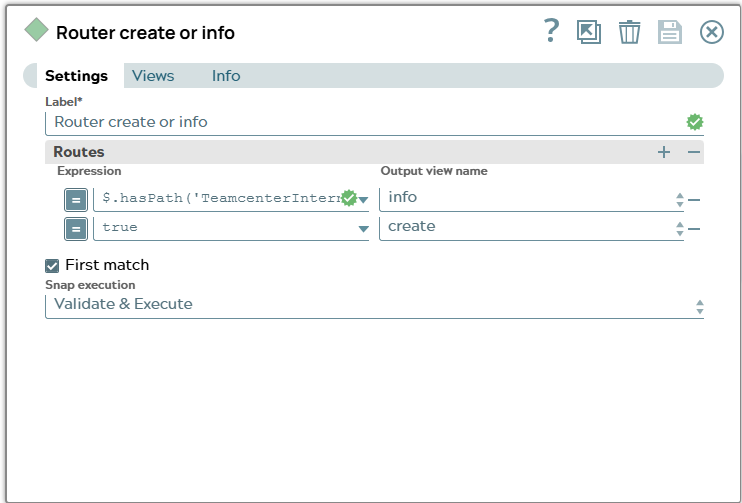Viewport: 742px width, 503px height.
Task: Save settings with the floppy disk icon
Action: (670, 32)
